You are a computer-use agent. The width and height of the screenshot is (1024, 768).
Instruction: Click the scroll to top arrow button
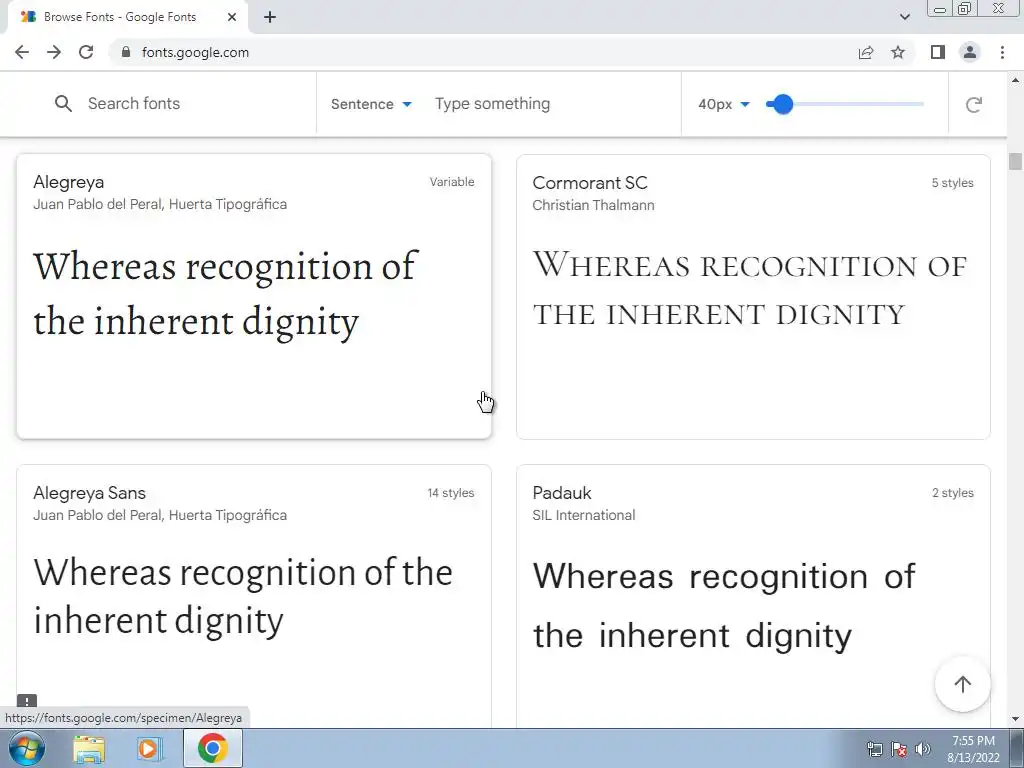(x=963, y=684)
